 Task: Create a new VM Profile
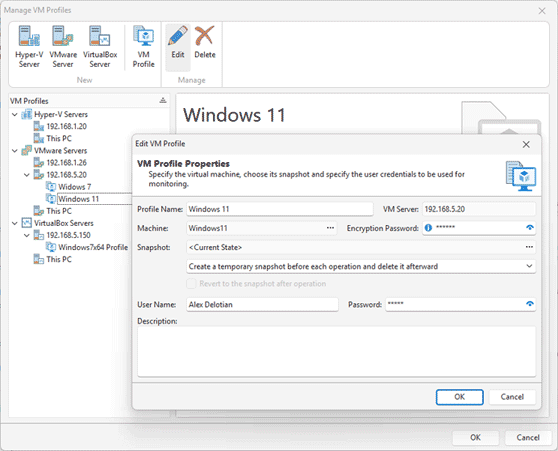pyautogui.click(x=143, y=47)
